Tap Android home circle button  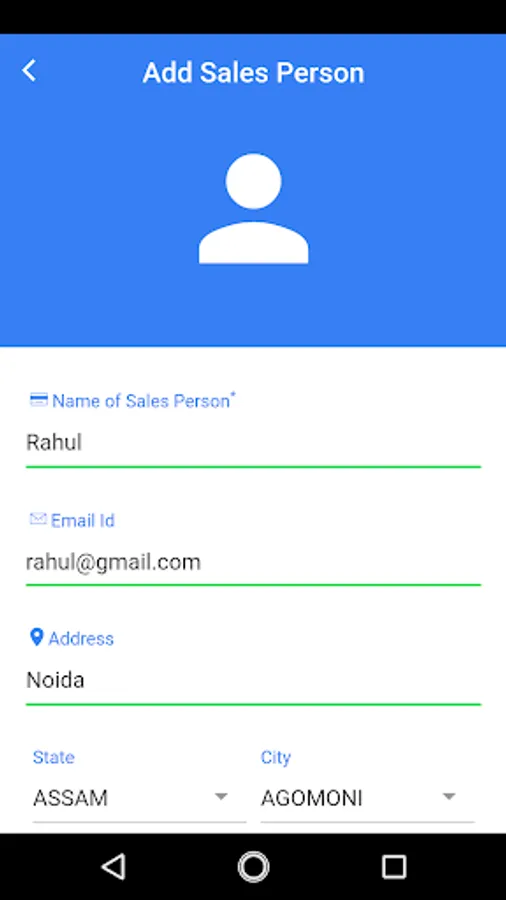coord(253,866)
